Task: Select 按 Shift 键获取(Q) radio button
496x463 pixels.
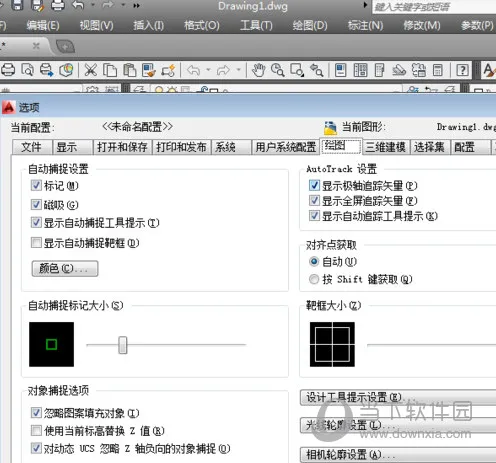Action: point(314,279)
